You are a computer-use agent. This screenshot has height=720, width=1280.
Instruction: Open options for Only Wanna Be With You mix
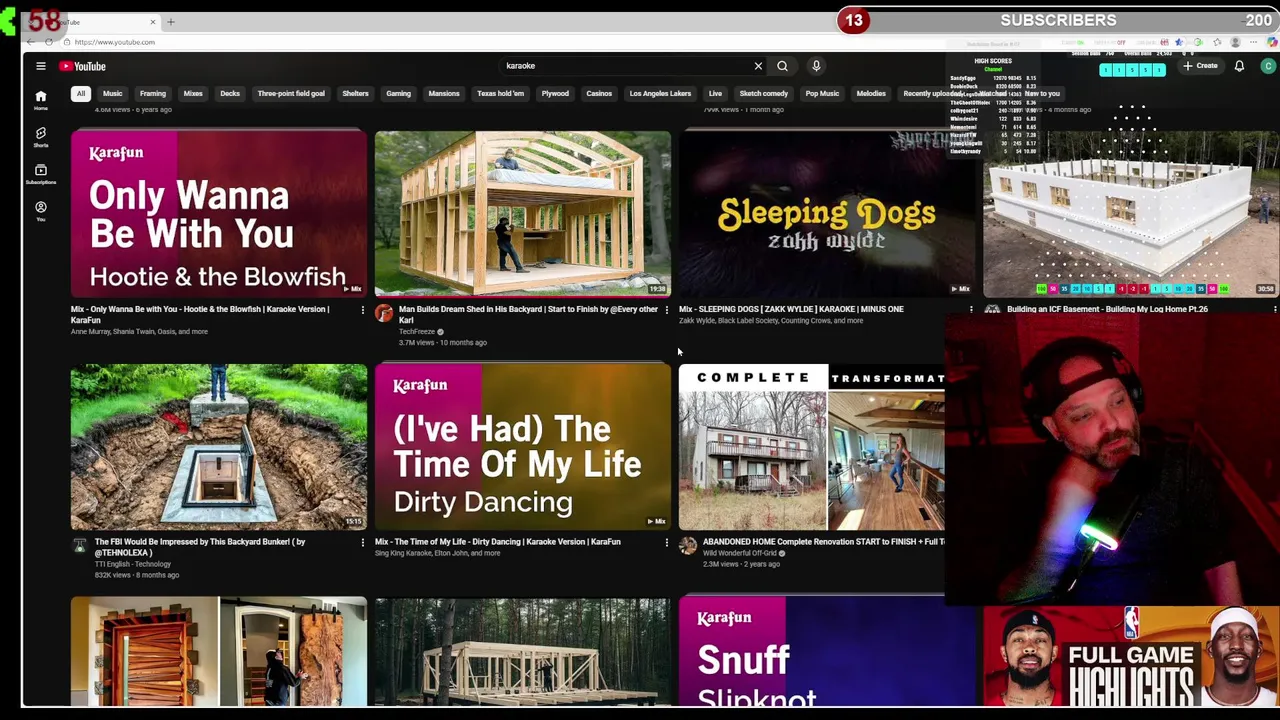pyautogui.click(x=363, y=310)
